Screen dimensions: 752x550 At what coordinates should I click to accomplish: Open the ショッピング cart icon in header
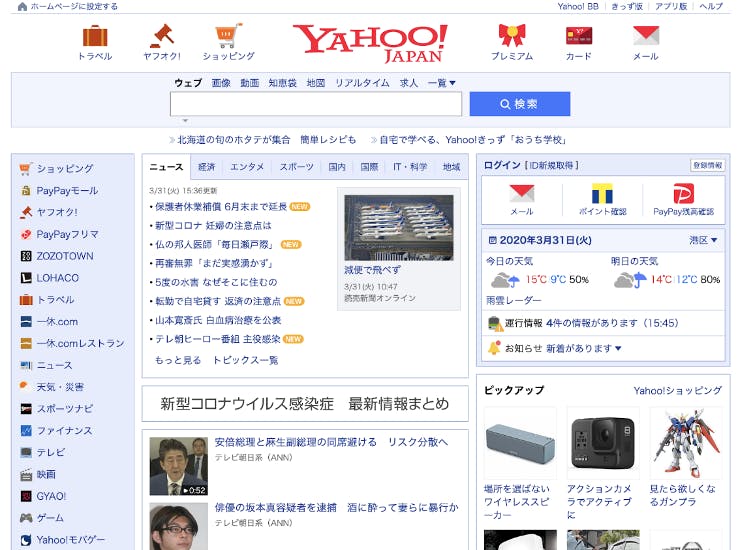click(x=228, y=35)
